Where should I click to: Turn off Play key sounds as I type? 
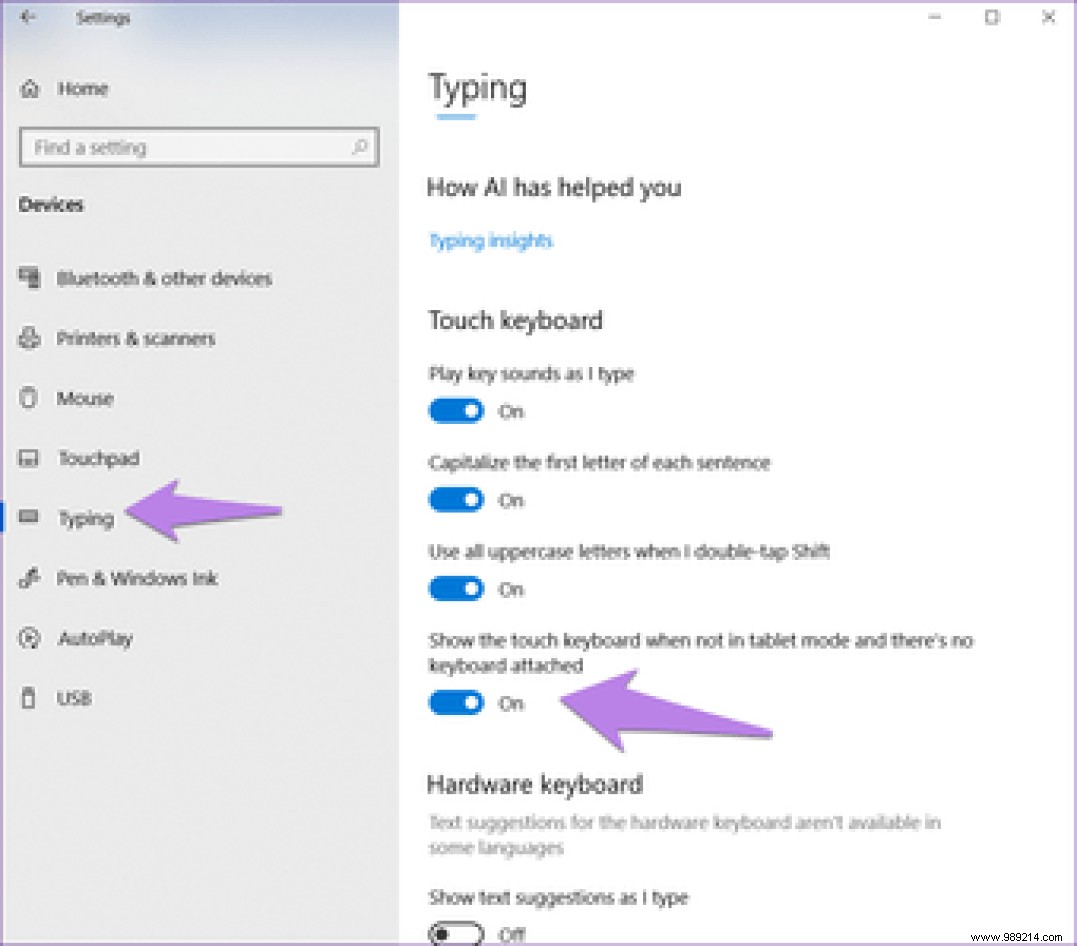(x=456, y=411)
